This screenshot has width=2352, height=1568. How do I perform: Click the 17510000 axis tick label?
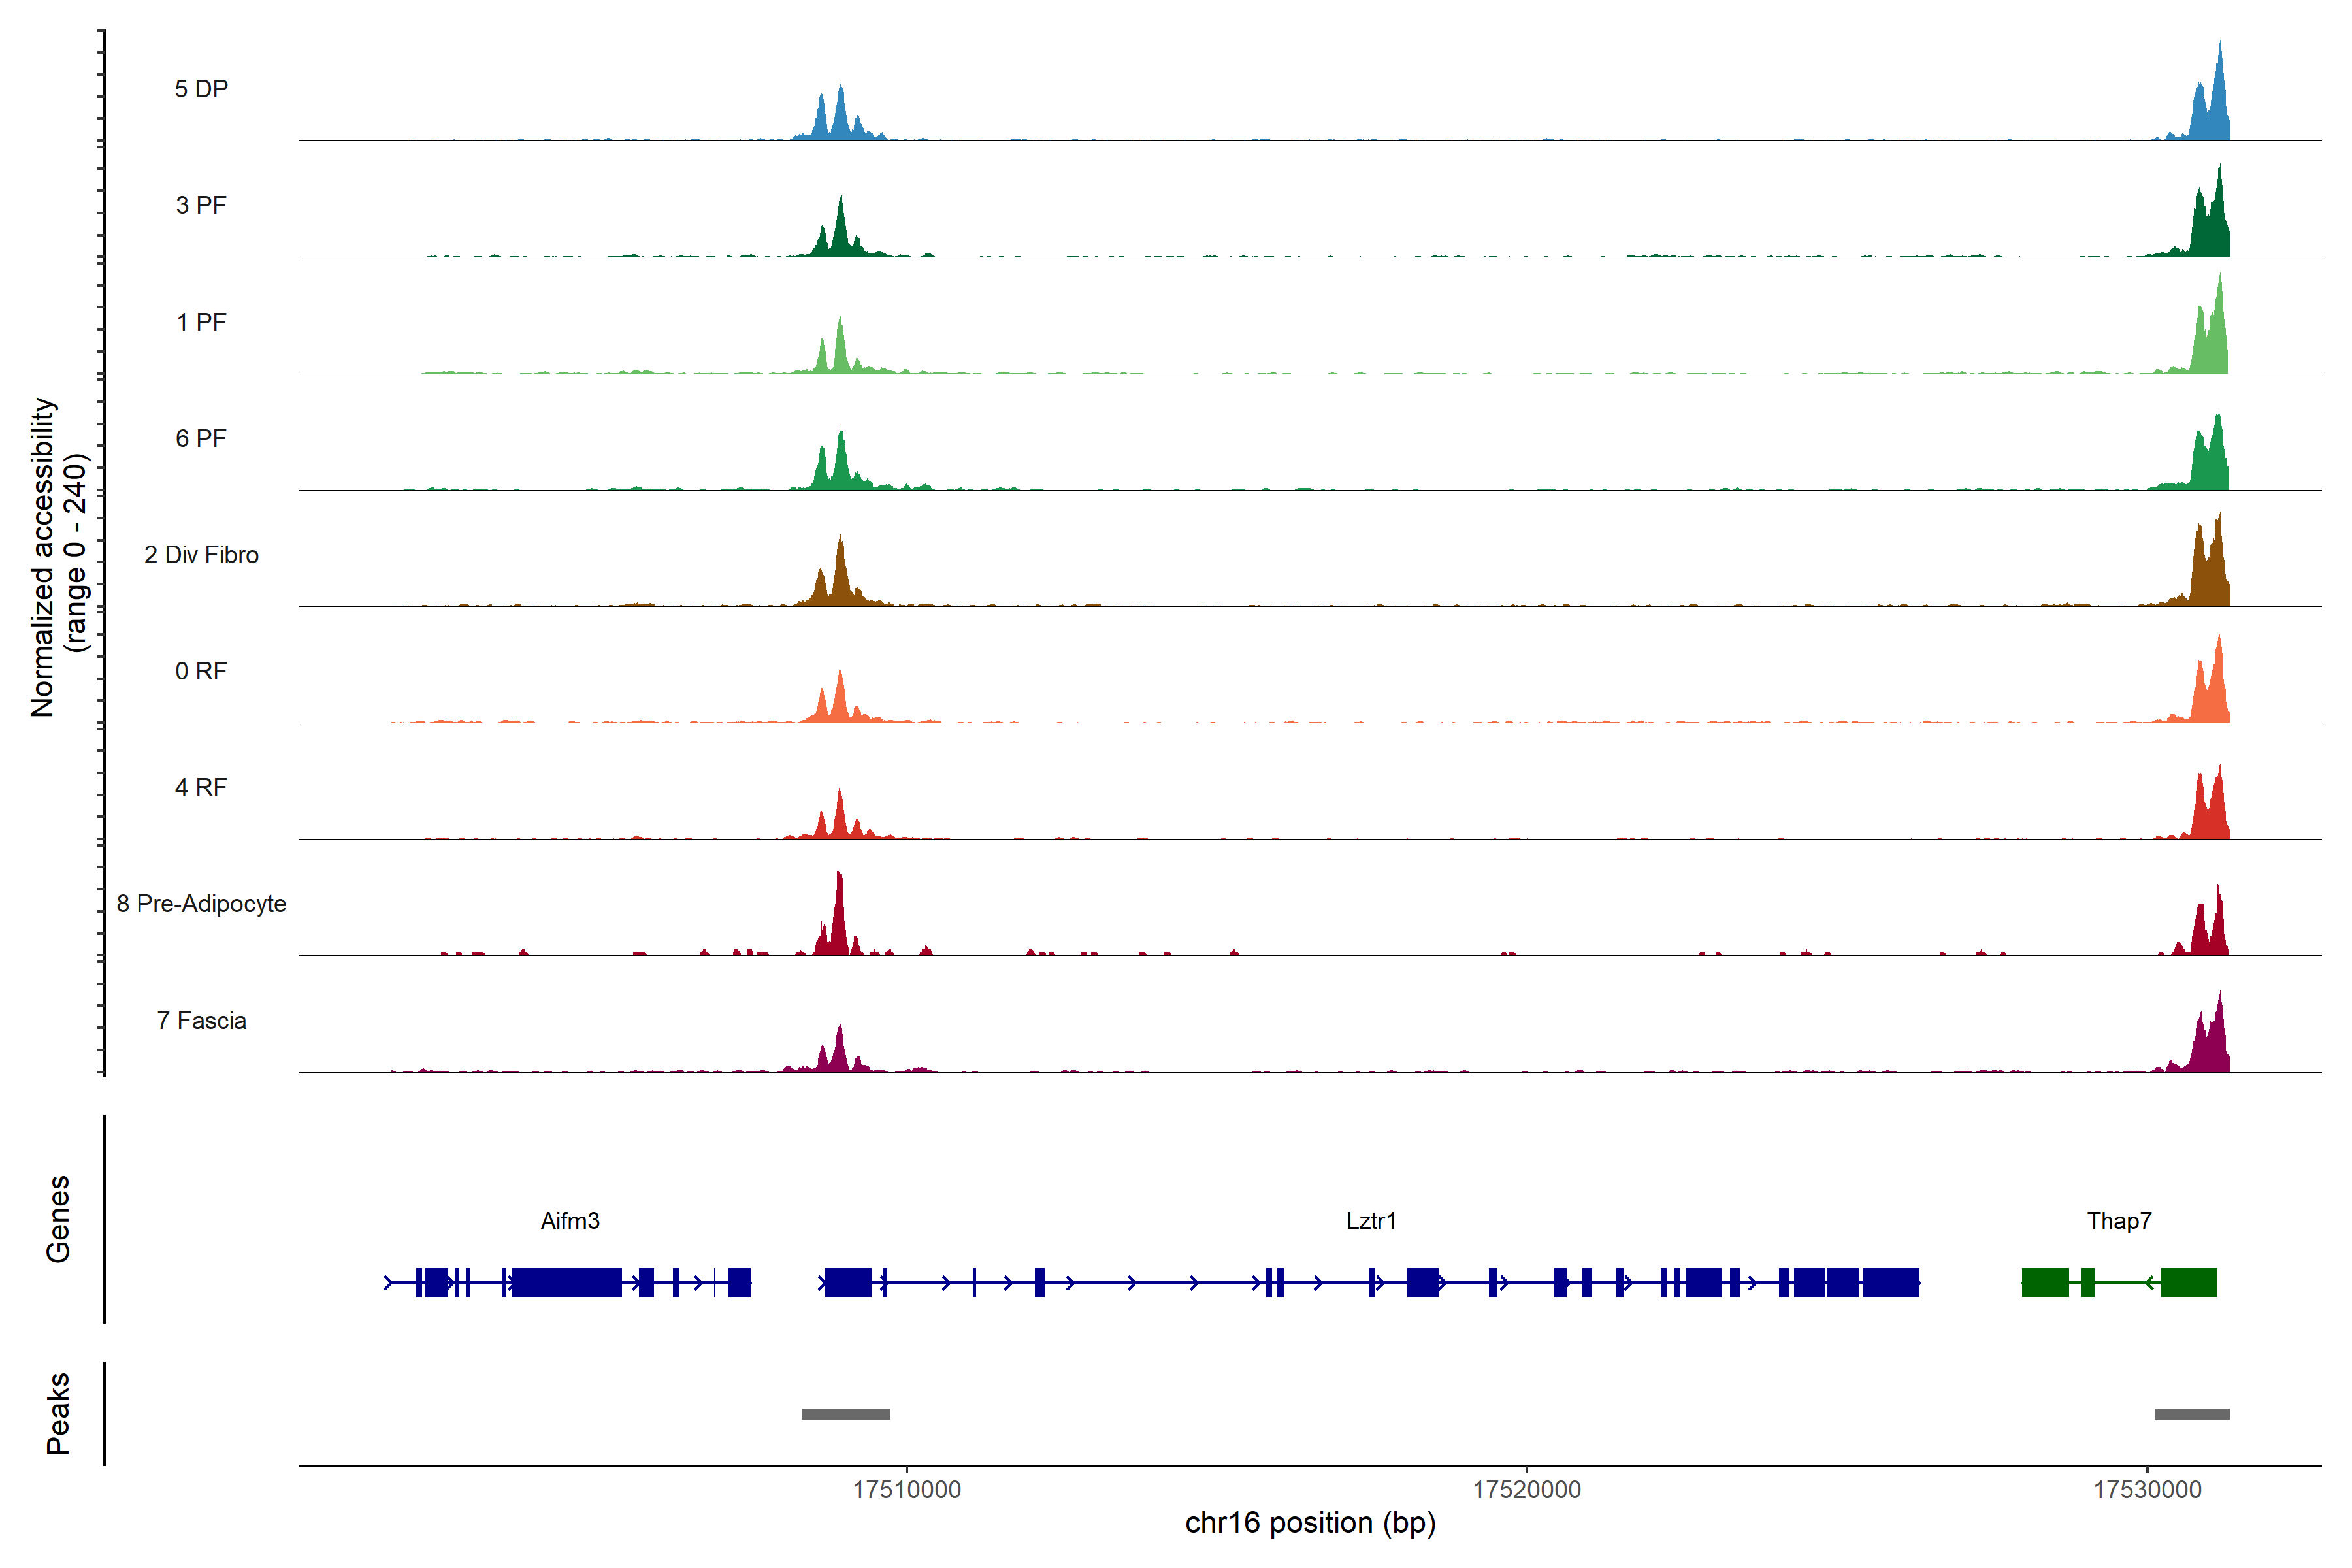(x=907, y=1490)
